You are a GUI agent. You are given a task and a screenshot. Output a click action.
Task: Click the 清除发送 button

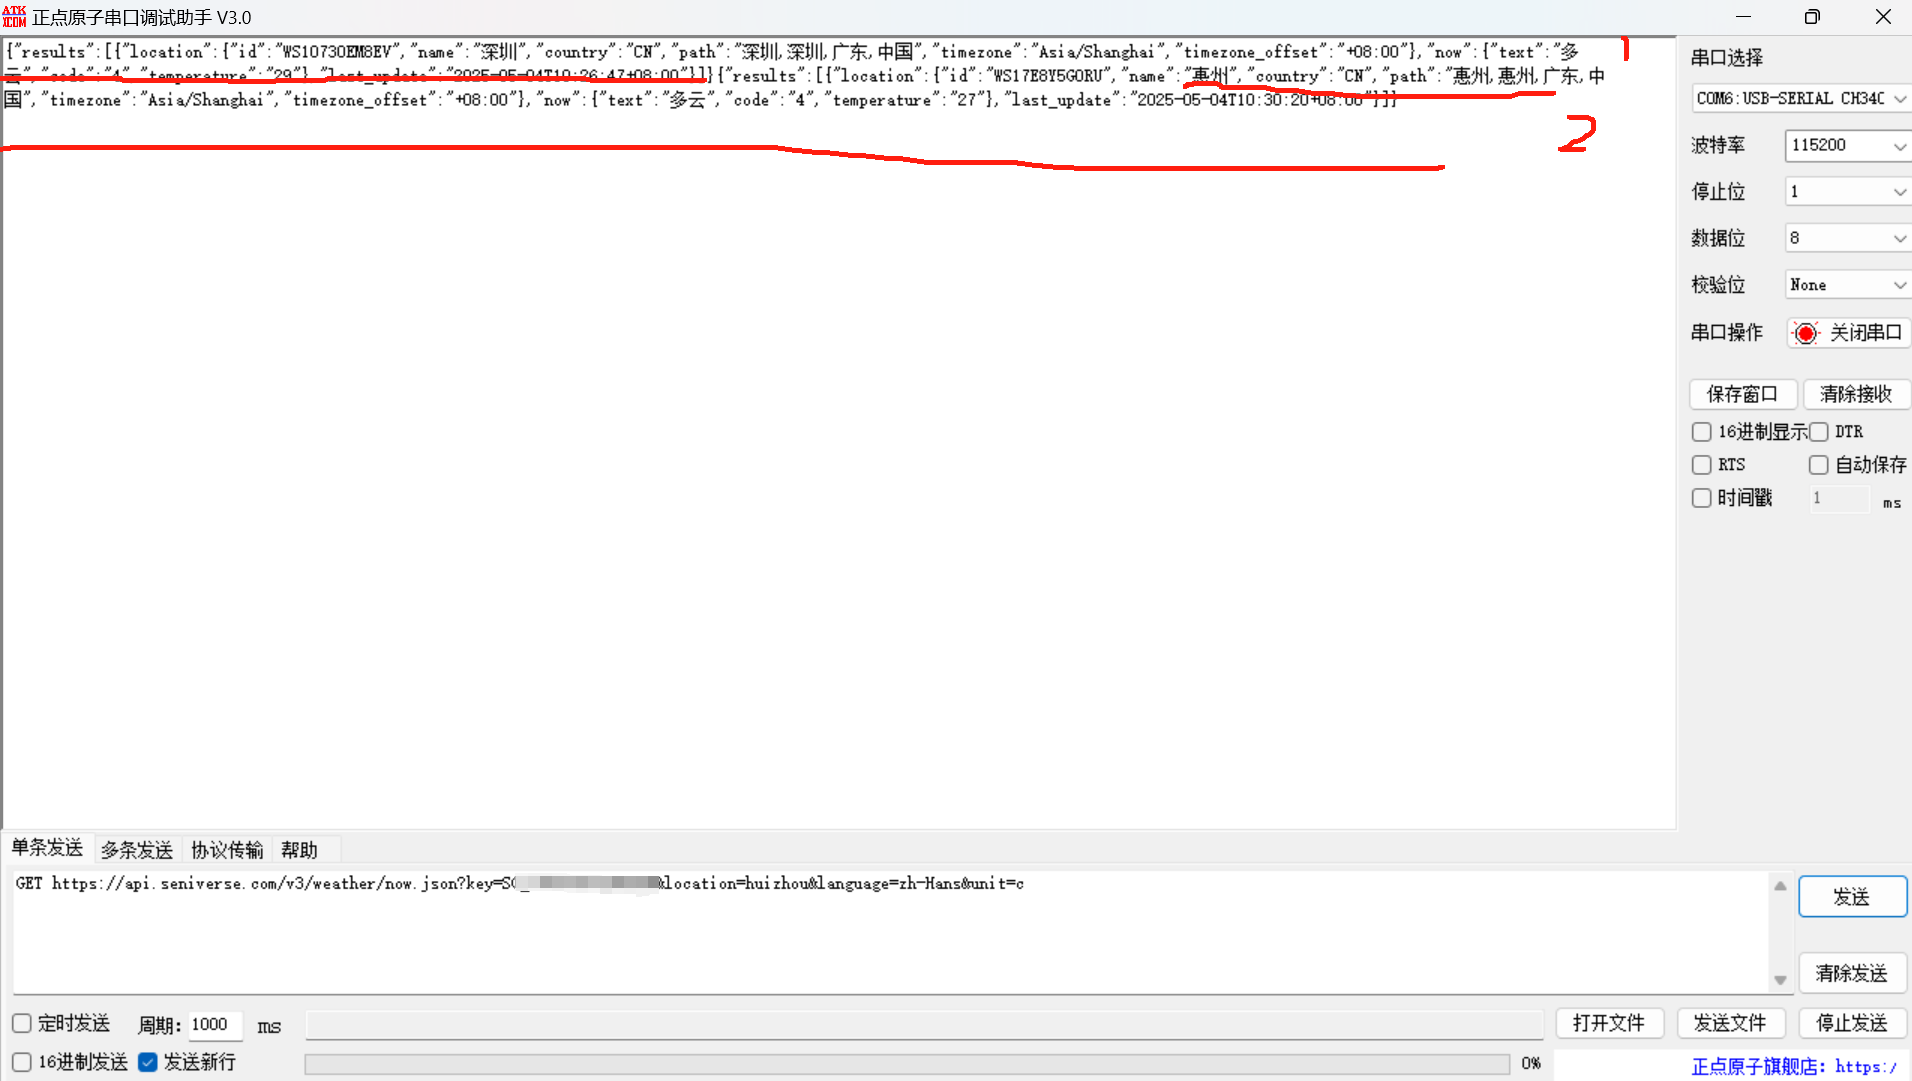(1852, 973)
